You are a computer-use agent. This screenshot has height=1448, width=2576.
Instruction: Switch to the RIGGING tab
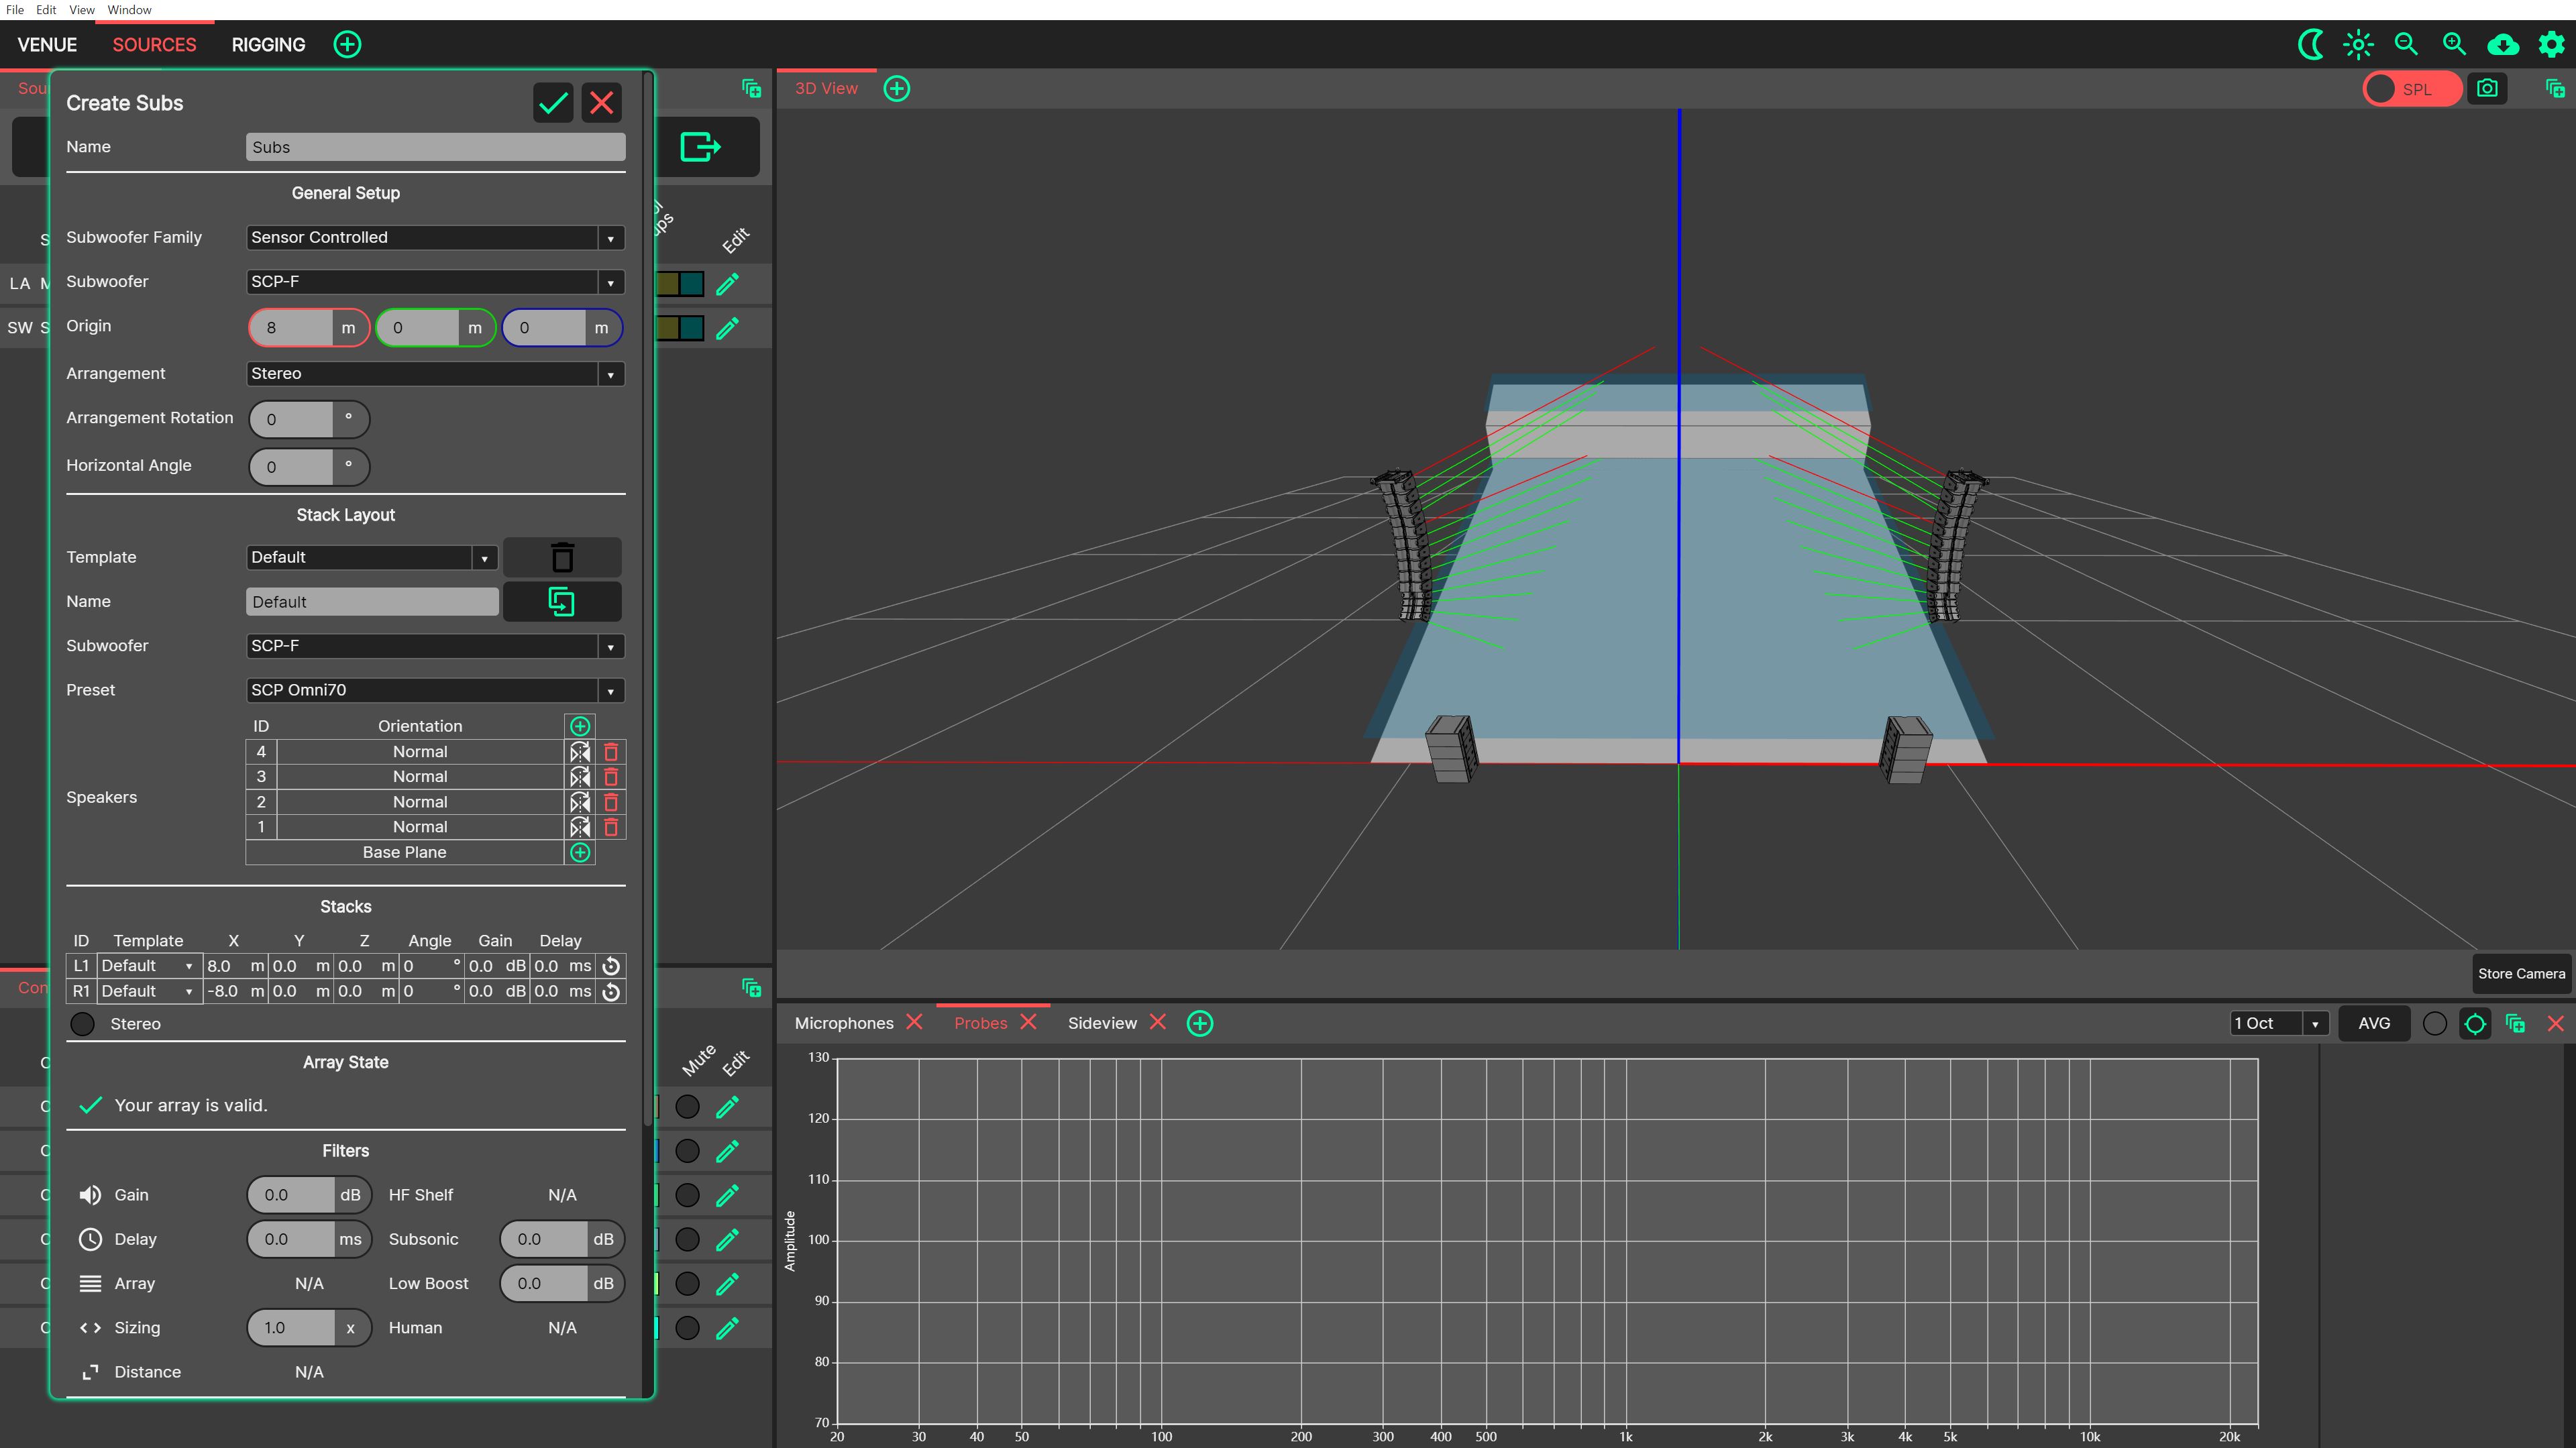(268, 45)
